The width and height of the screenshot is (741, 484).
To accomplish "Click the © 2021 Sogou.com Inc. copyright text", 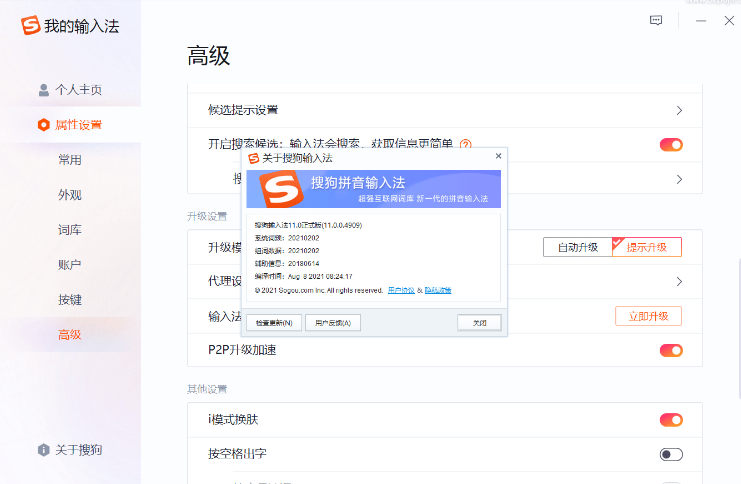I will 319,290.
